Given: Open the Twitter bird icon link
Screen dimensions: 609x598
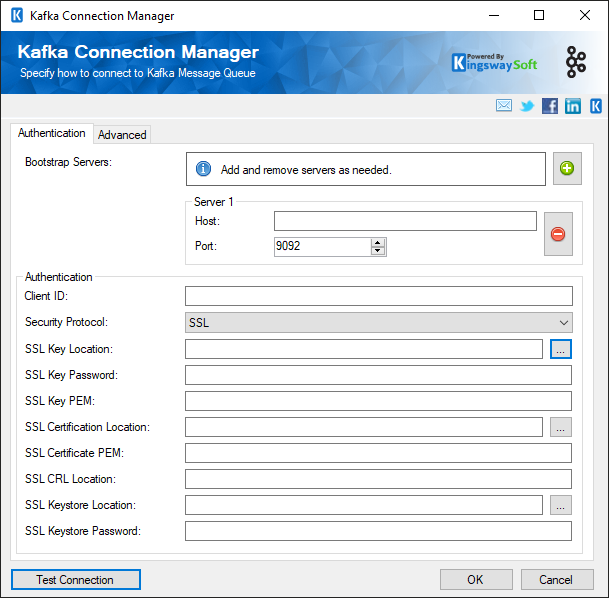Looking at the screenshot, I should click(x=527, y=106).
